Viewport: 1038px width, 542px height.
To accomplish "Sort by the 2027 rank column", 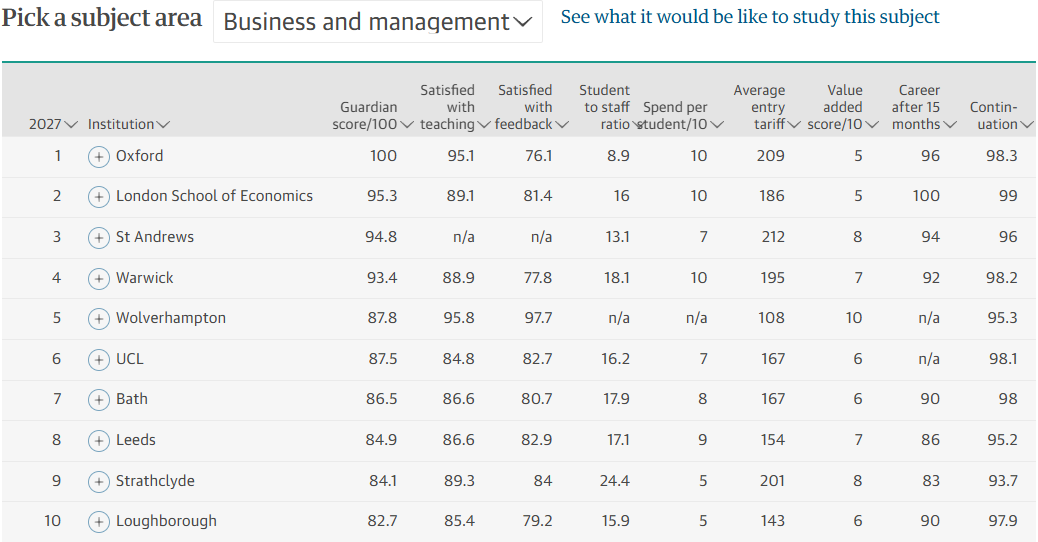I will (53, 124).
